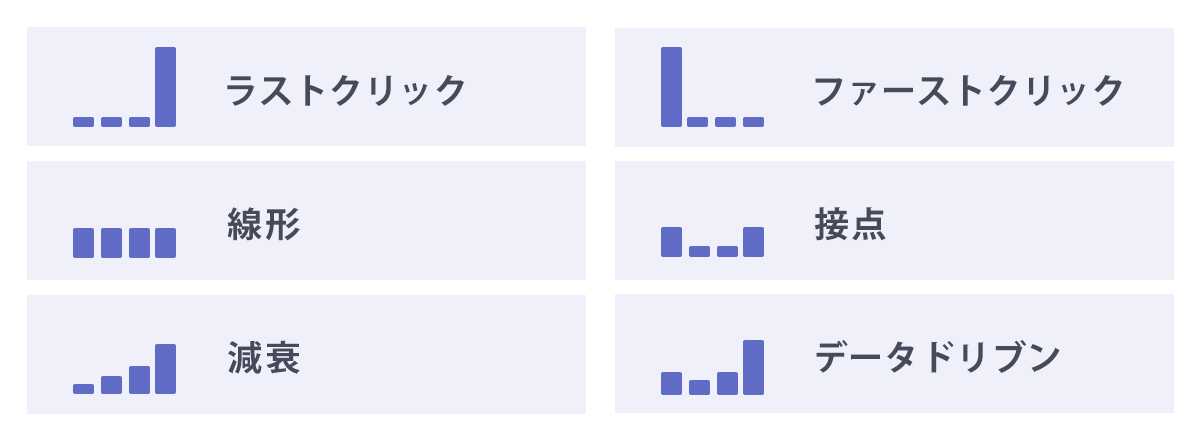Select the 接点 position-based bars icon
The image size is (1200, 440).
pyautogui.click(x=712, y=242)
